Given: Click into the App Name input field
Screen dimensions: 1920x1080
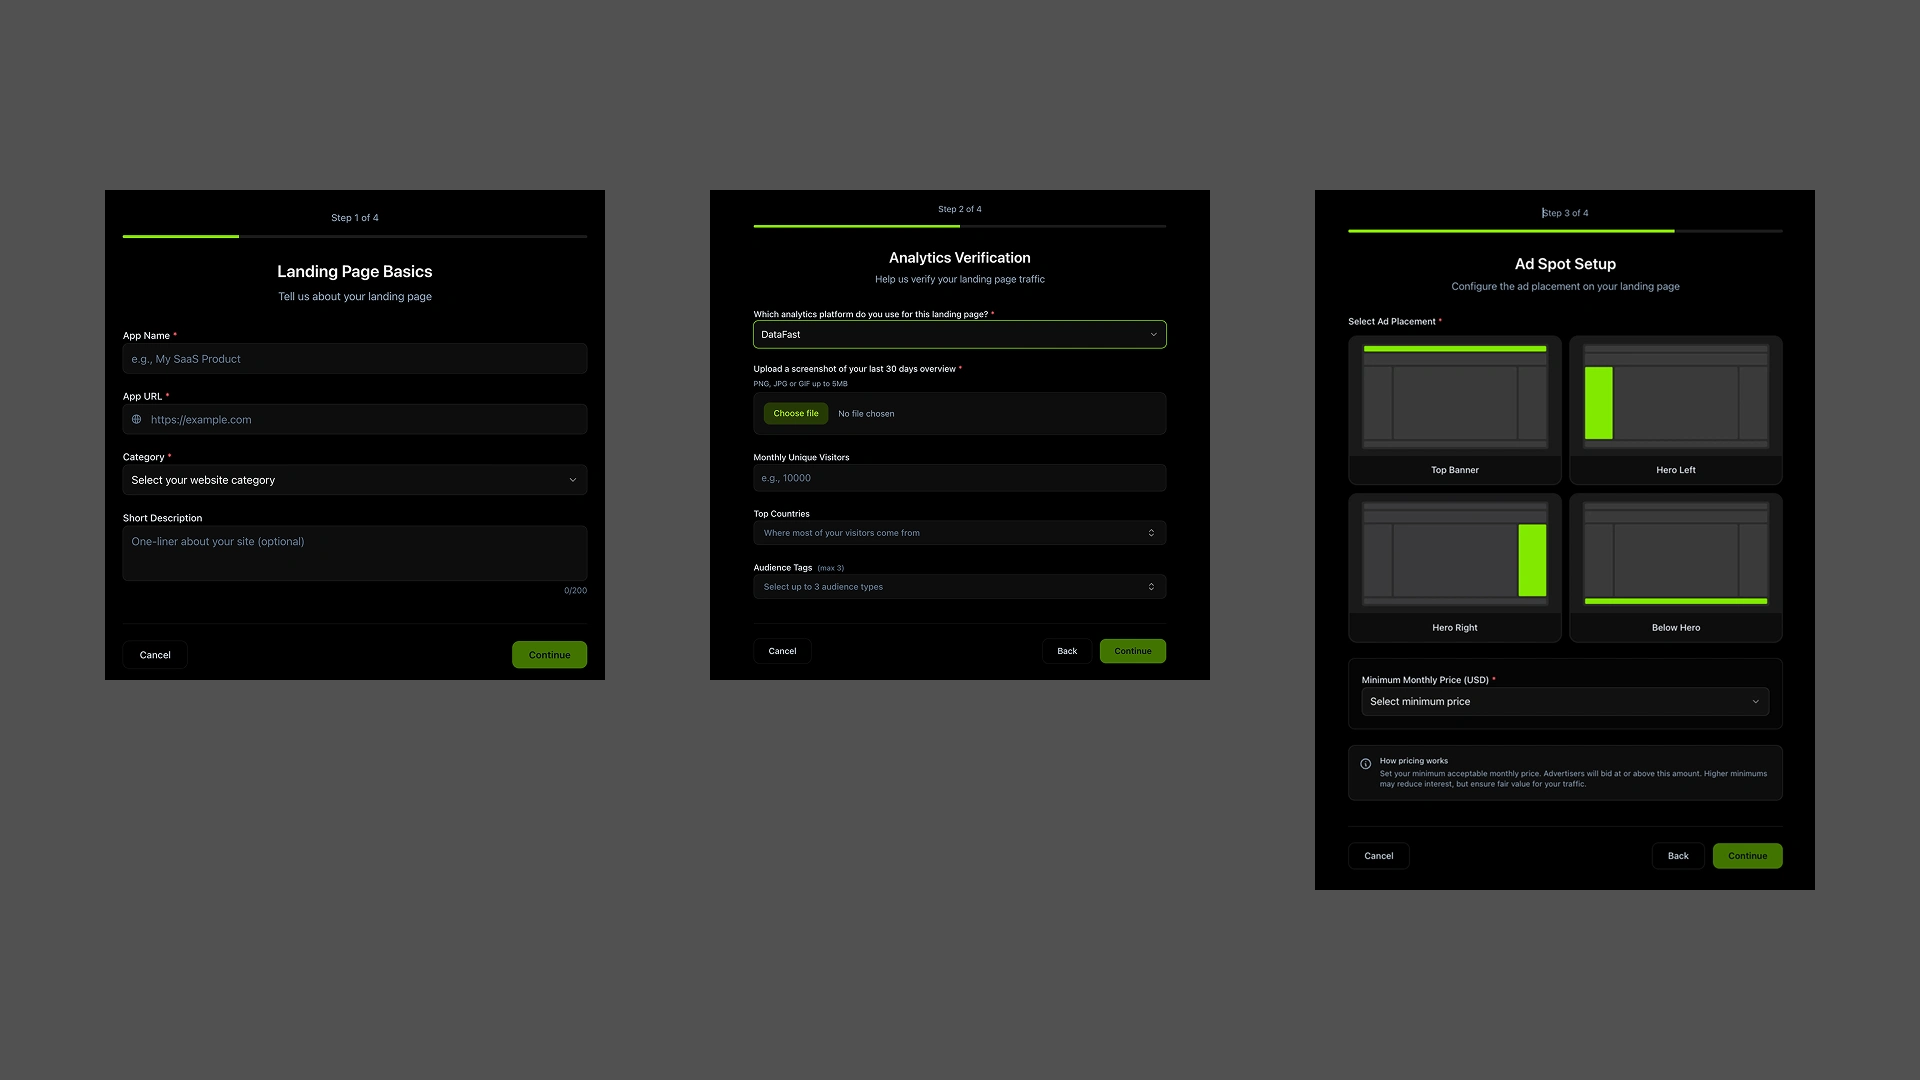Looking at the screenshot, I should pyautogui.click(x=354, y=358).
